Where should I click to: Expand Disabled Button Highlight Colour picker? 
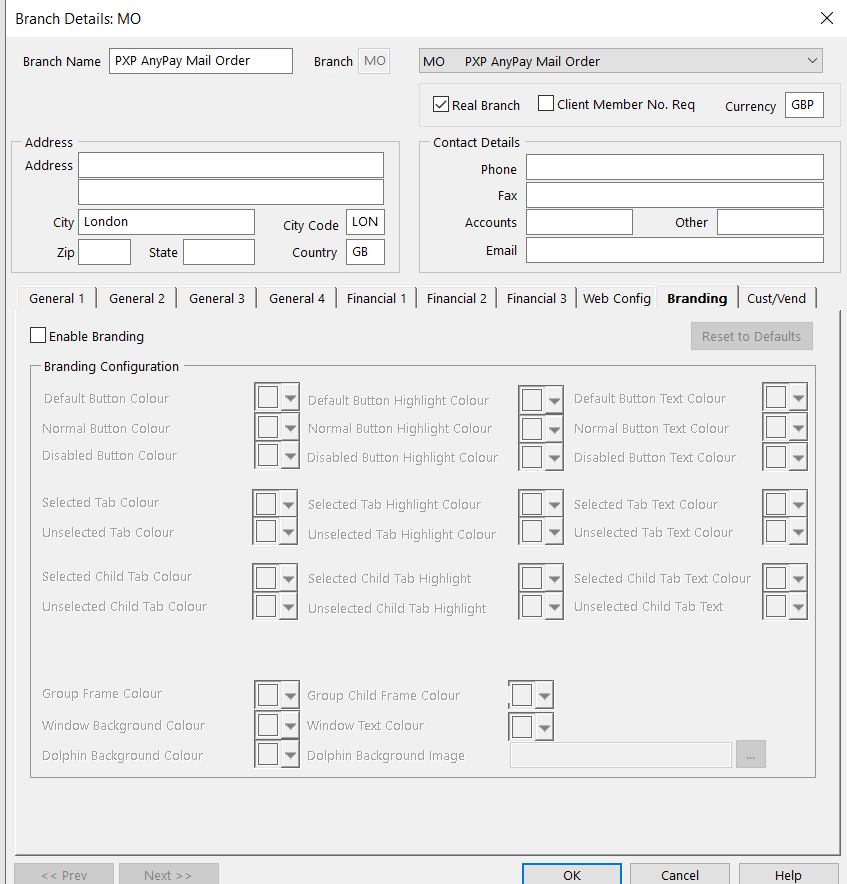point(554,457)
